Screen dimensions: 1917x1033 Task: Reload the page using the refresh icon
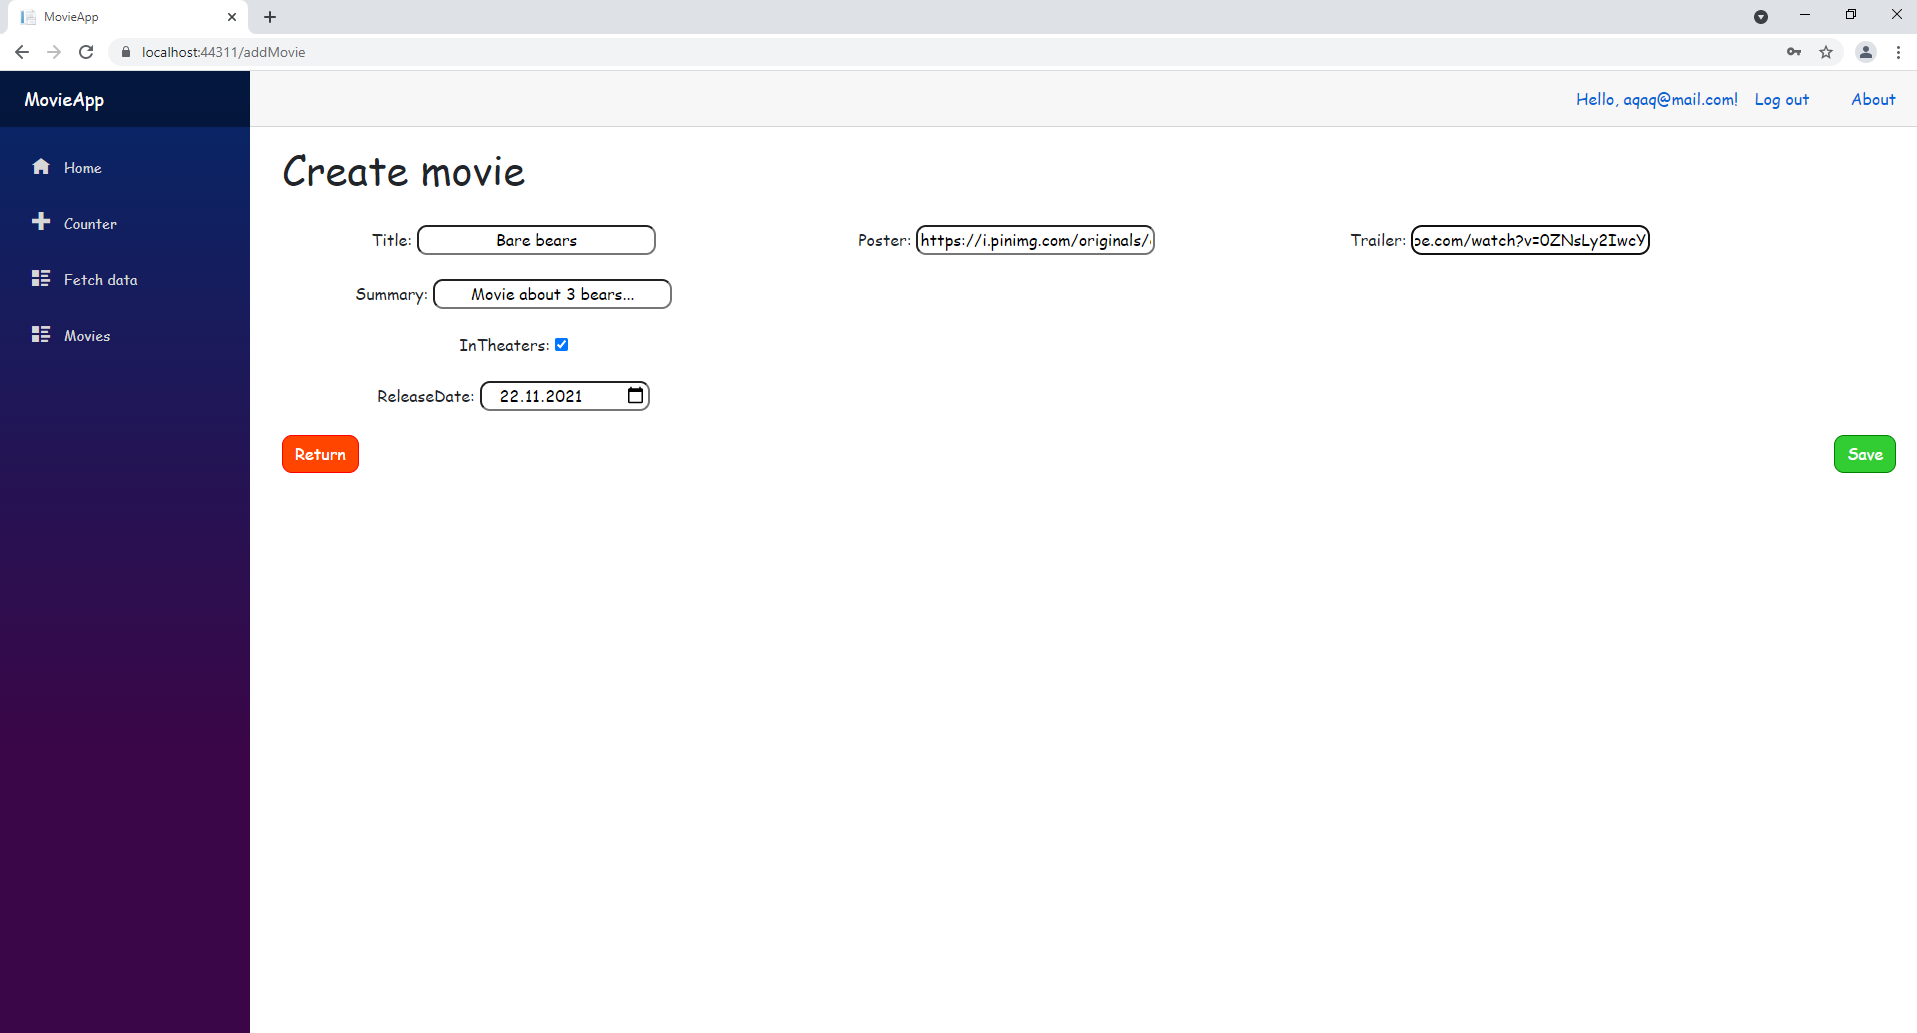[x=86, y=51]
